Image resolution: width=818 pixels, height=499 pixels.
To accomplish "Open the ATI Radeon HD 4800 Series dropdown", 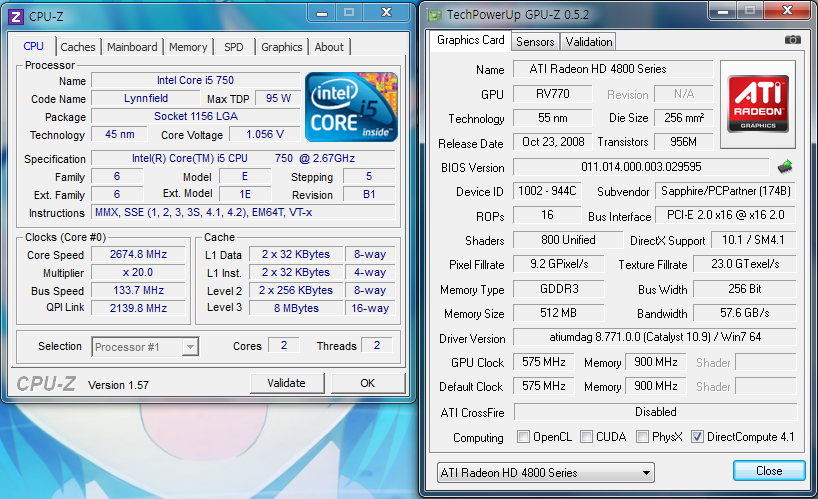I will (546, 472).
